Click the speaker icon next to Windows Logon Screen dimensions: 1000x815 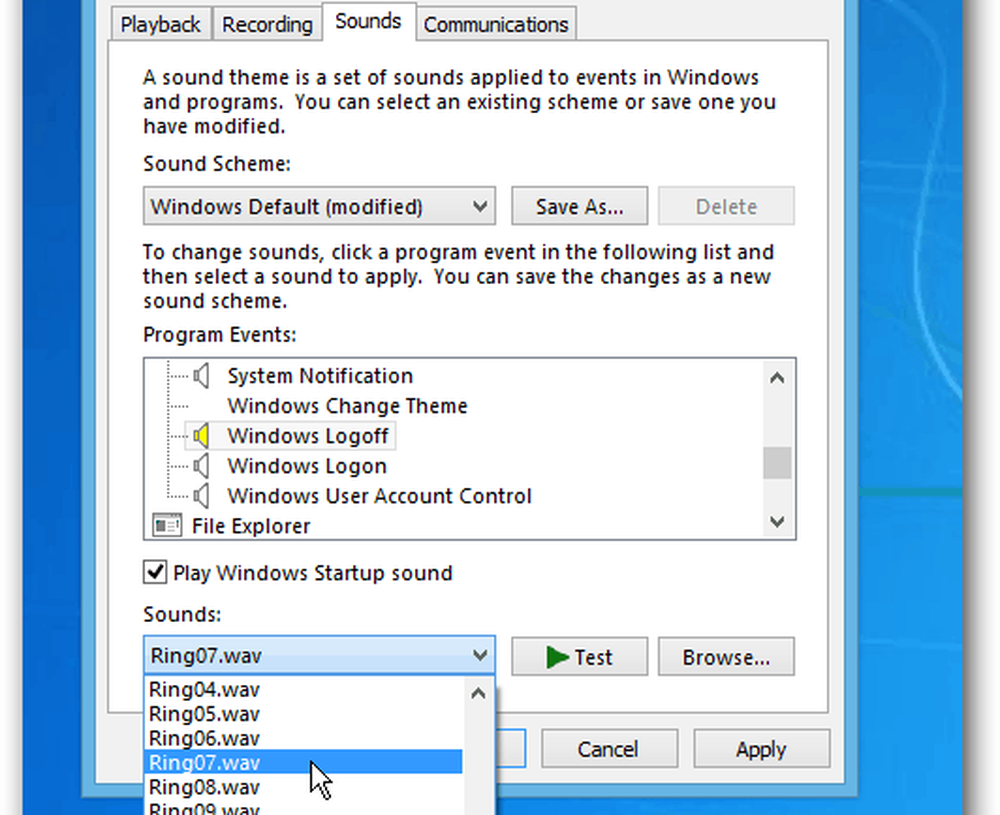click(x=202, y=466)
